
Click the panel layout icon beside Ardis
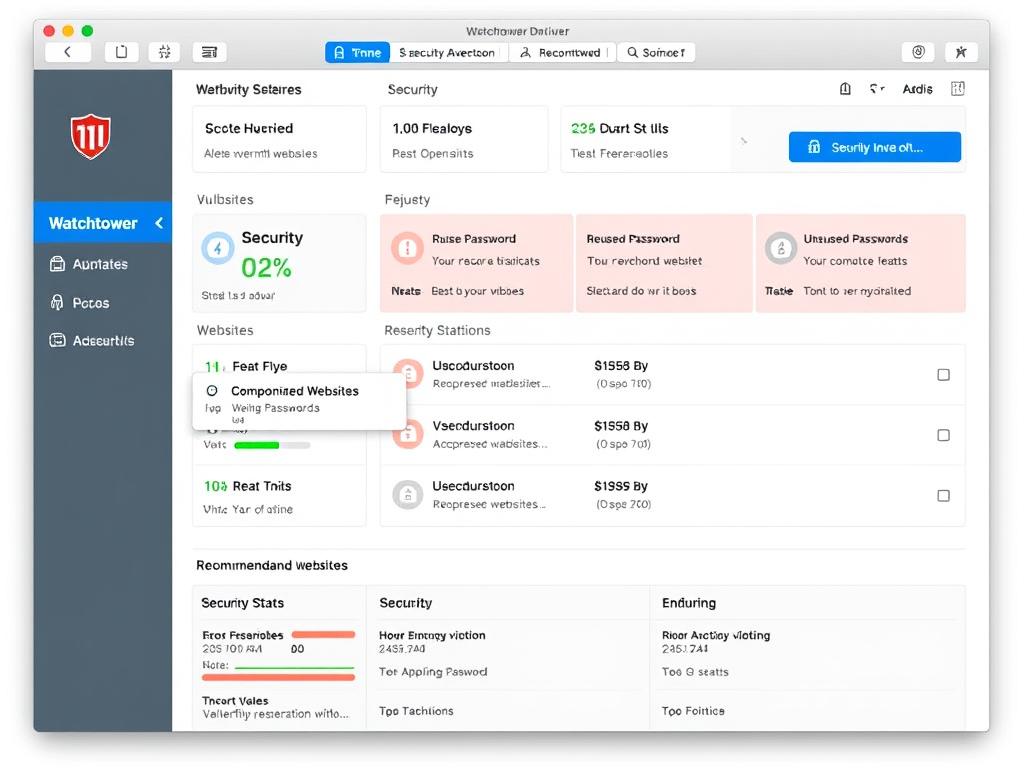[957, 88]
